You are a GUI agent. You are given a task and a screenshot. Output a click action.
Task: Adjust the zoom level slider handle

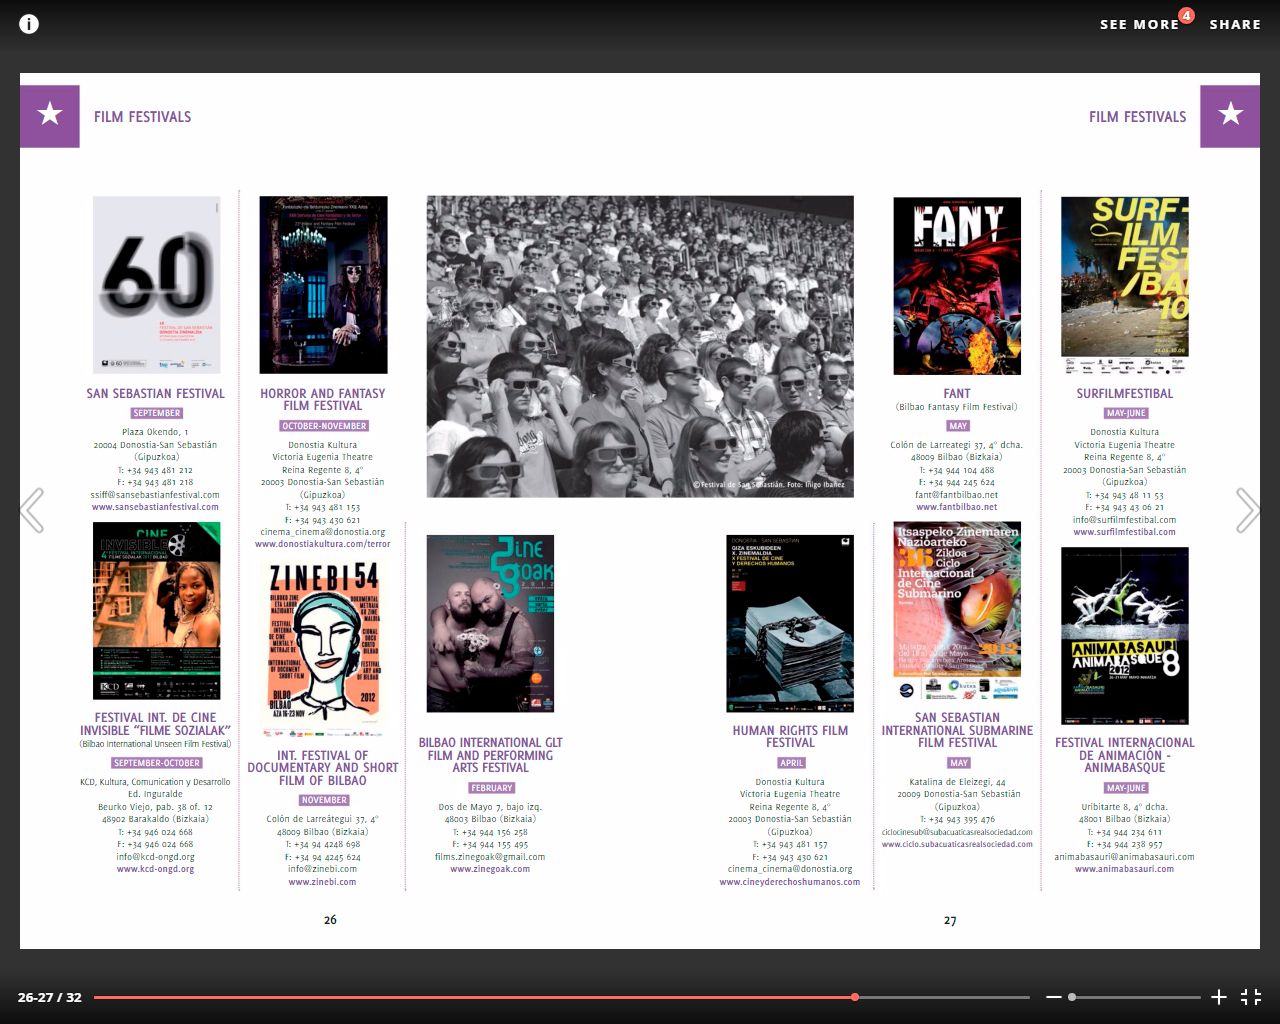[x=1072, y=997]
